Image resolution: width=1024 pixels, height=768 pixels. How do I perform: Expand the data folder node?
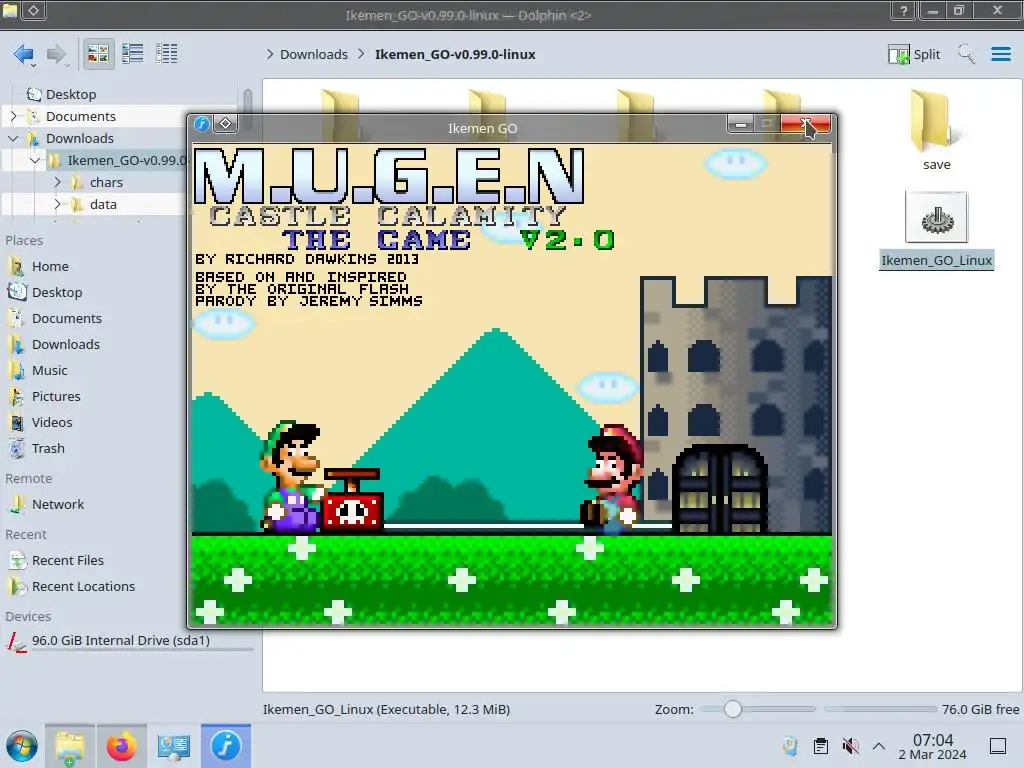tap(57, 204)
